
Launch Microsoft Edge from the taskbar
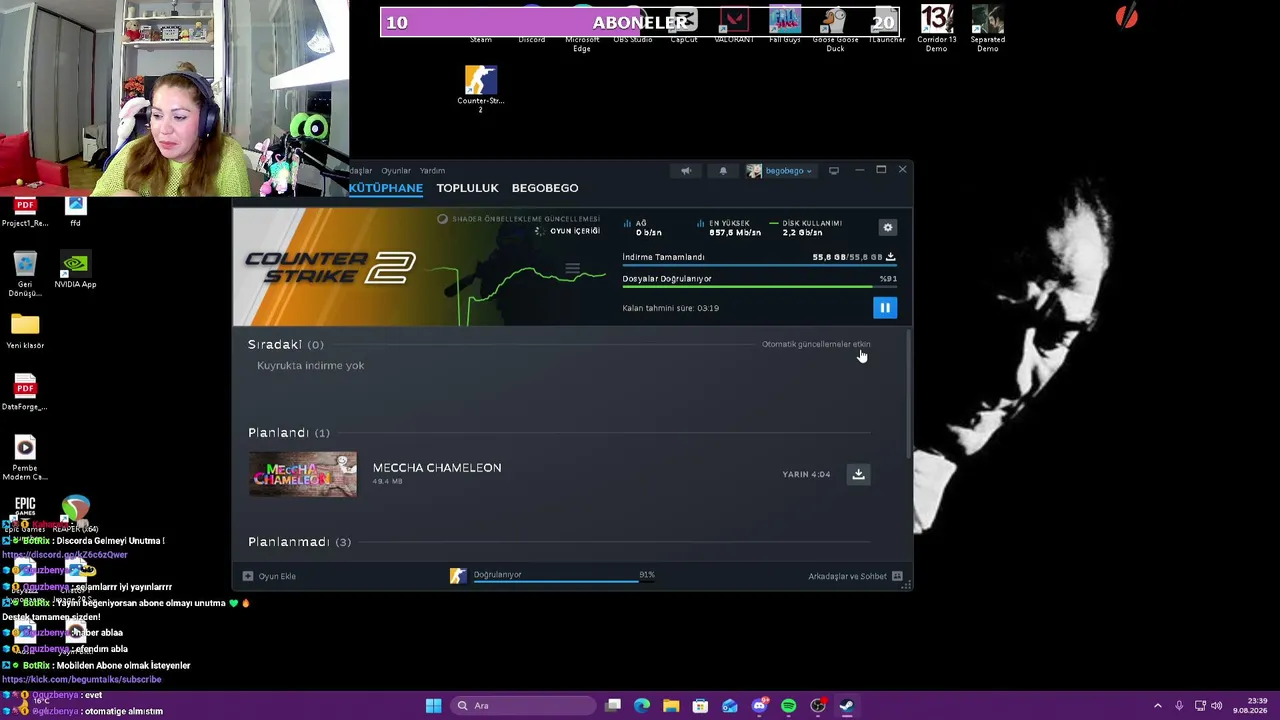pos(642,706)
